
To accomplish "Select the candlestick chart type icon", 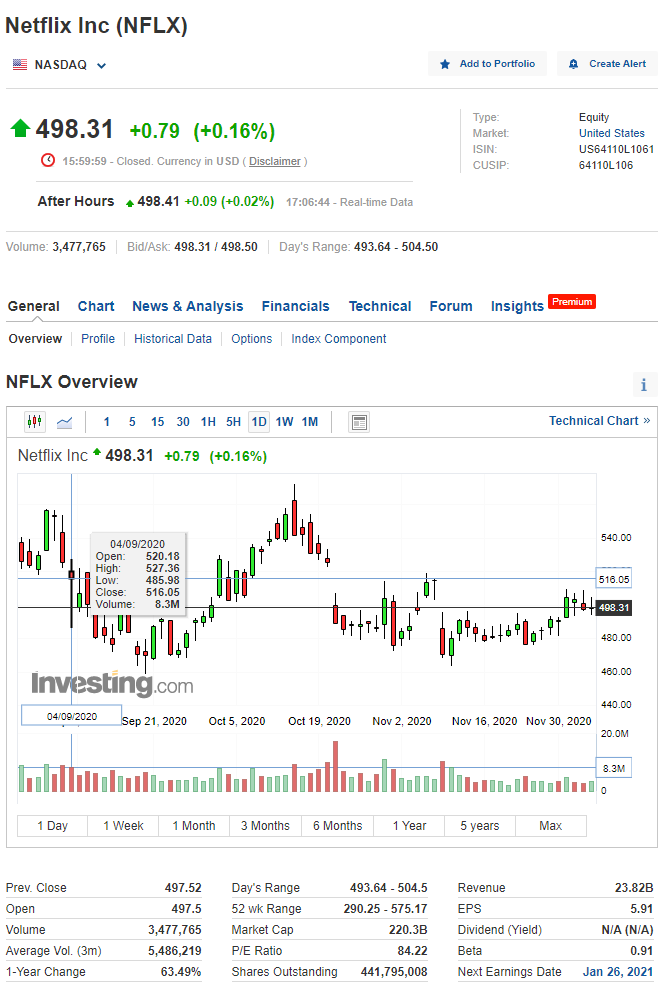I will point(35,421).
